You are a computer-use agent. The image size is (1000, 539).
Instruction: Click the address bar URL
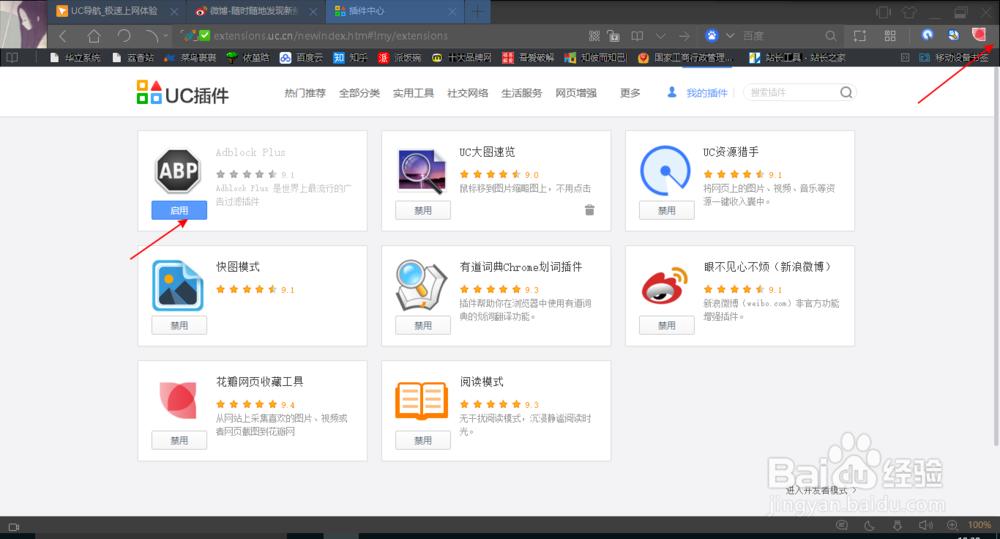click(x=331, y=36)
